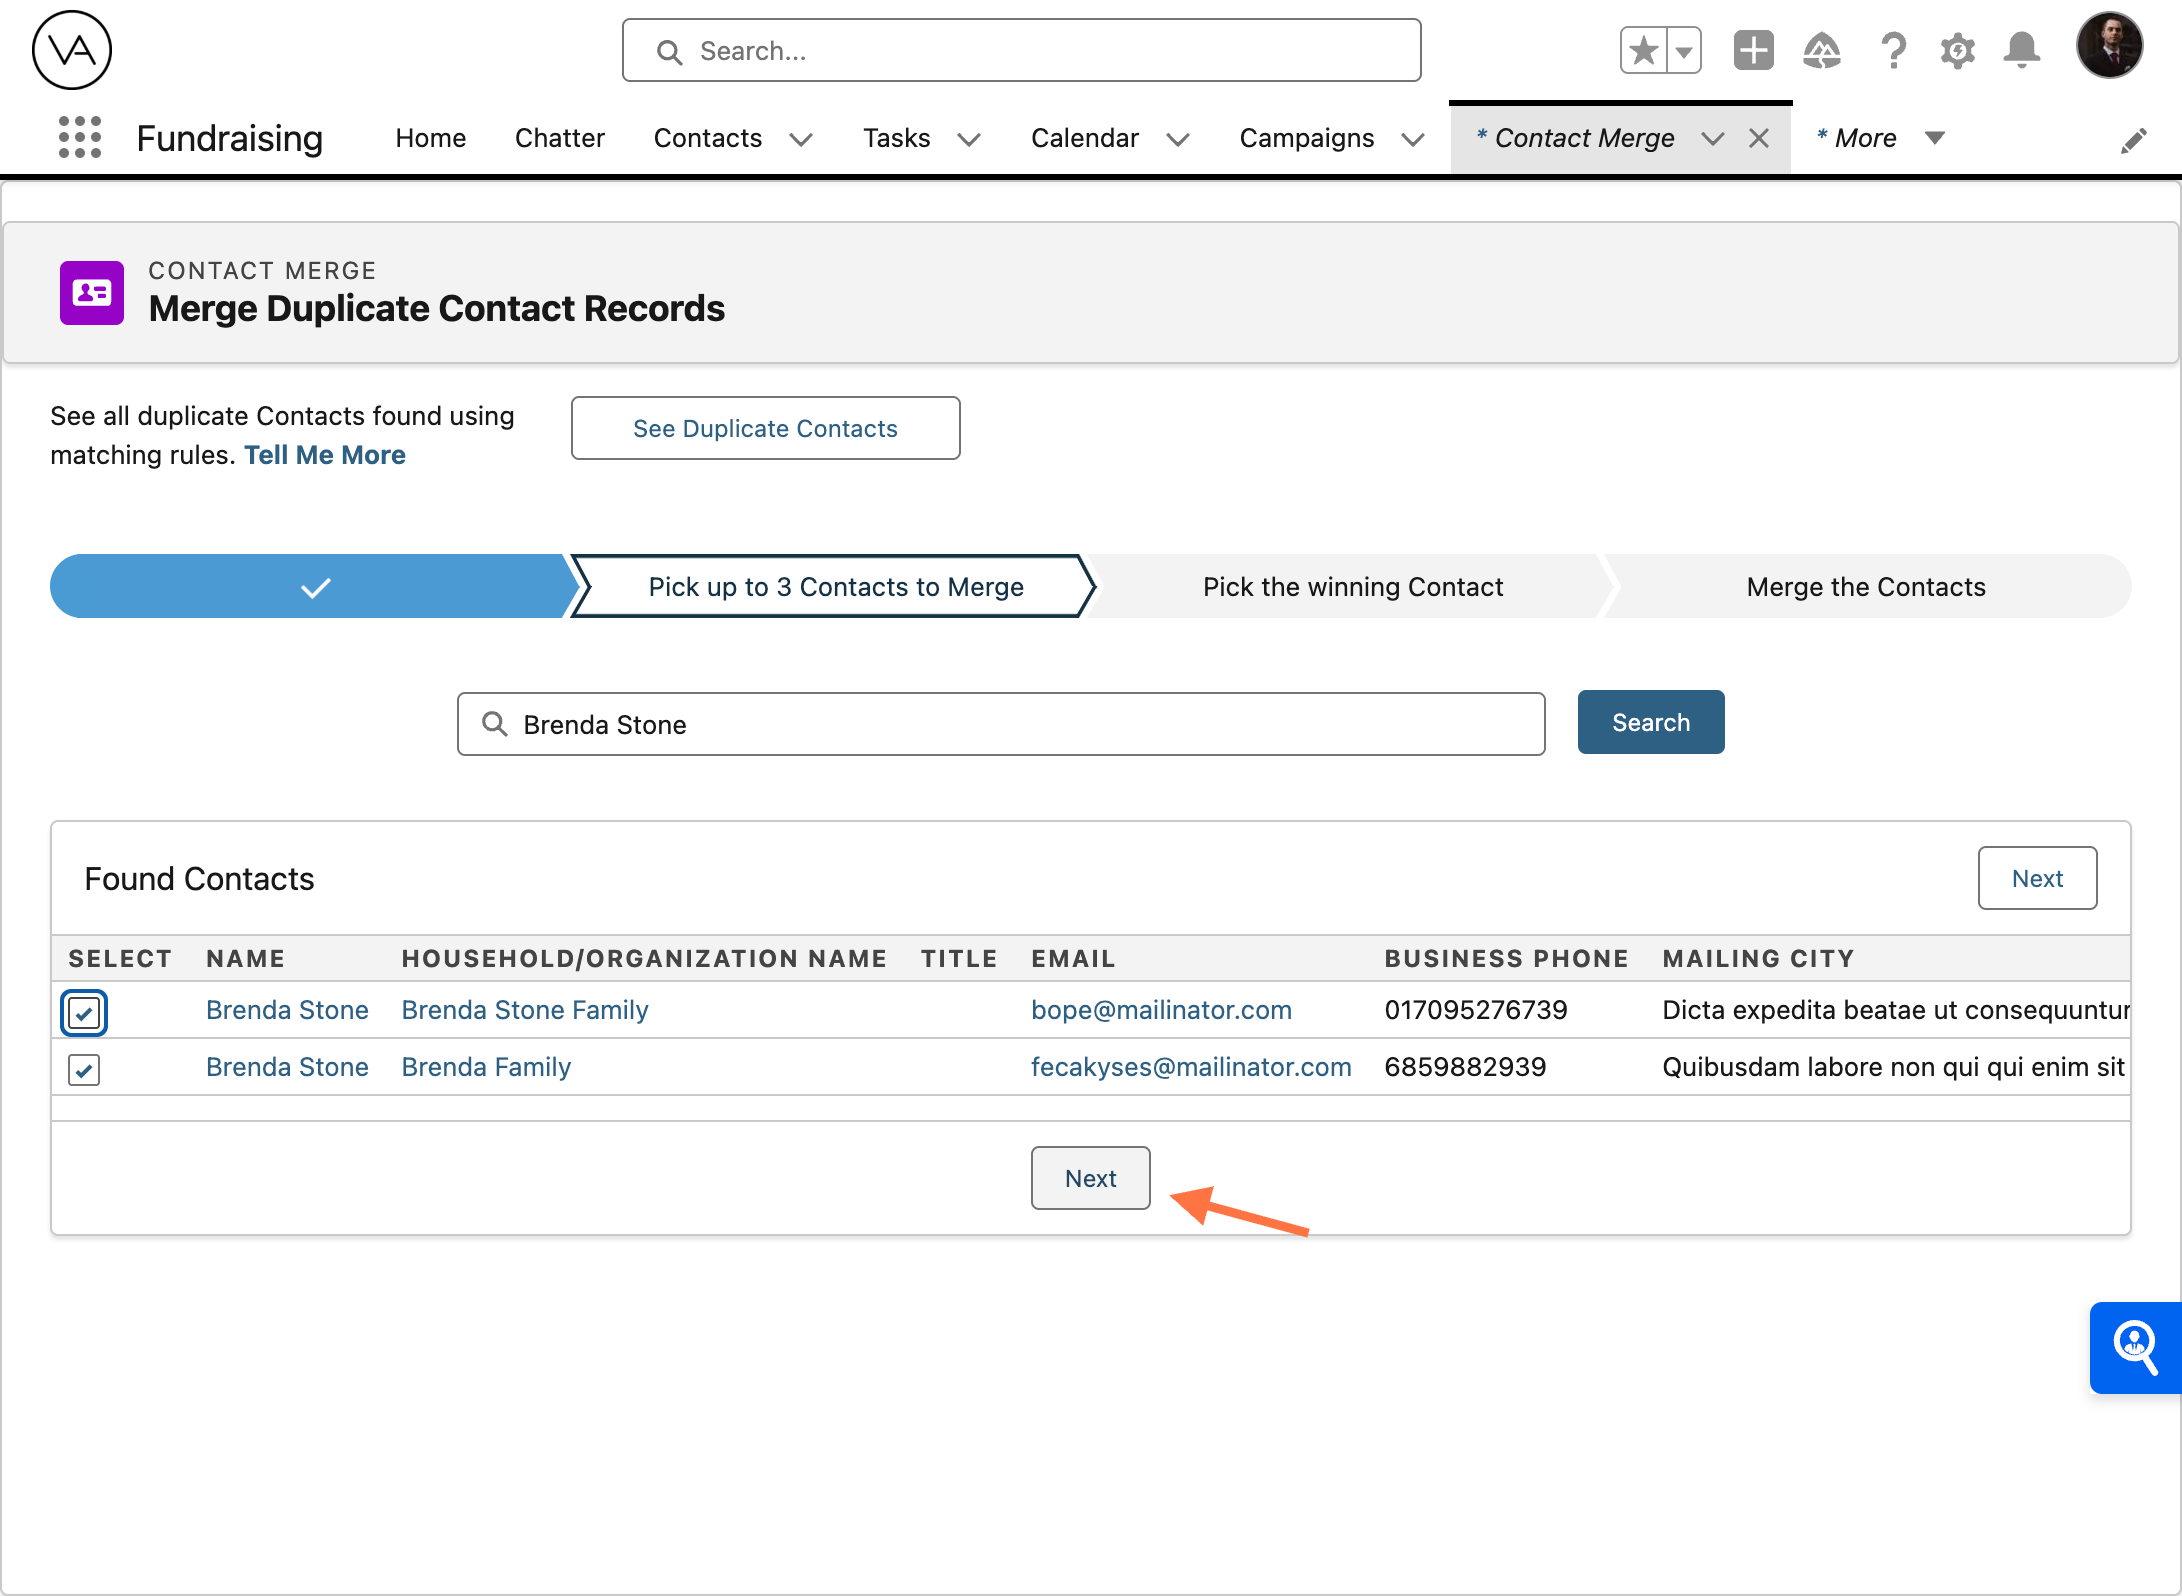This screenshot has height=1596, width=2182.
Task: Expand the Contacts nav dropdown
Action: point(801,139)
